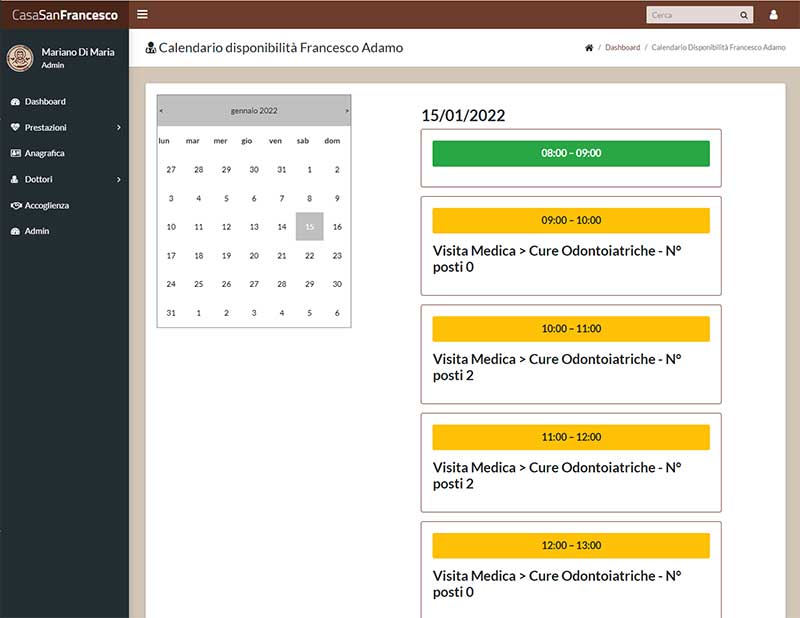
Task: Click the 'lun' weekday header
Action: point(164,141)
